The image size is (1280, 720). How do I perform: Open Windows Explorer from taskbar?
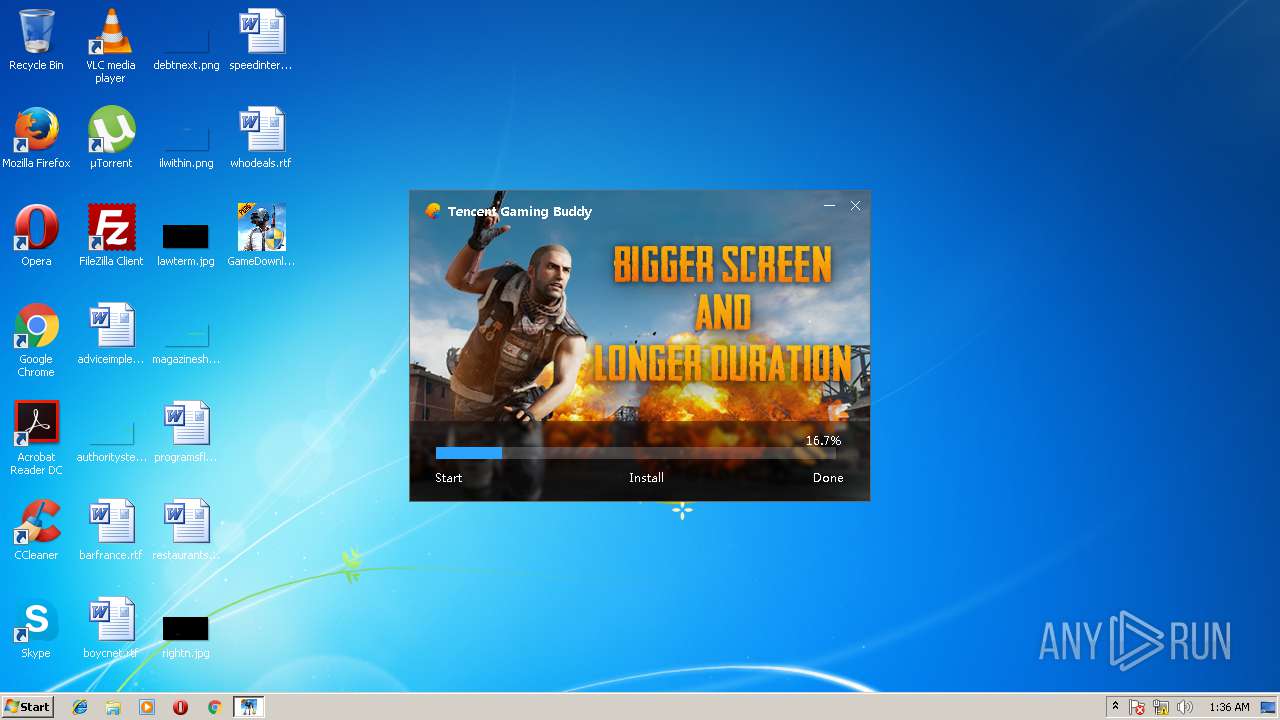click(x=113, y=707)
